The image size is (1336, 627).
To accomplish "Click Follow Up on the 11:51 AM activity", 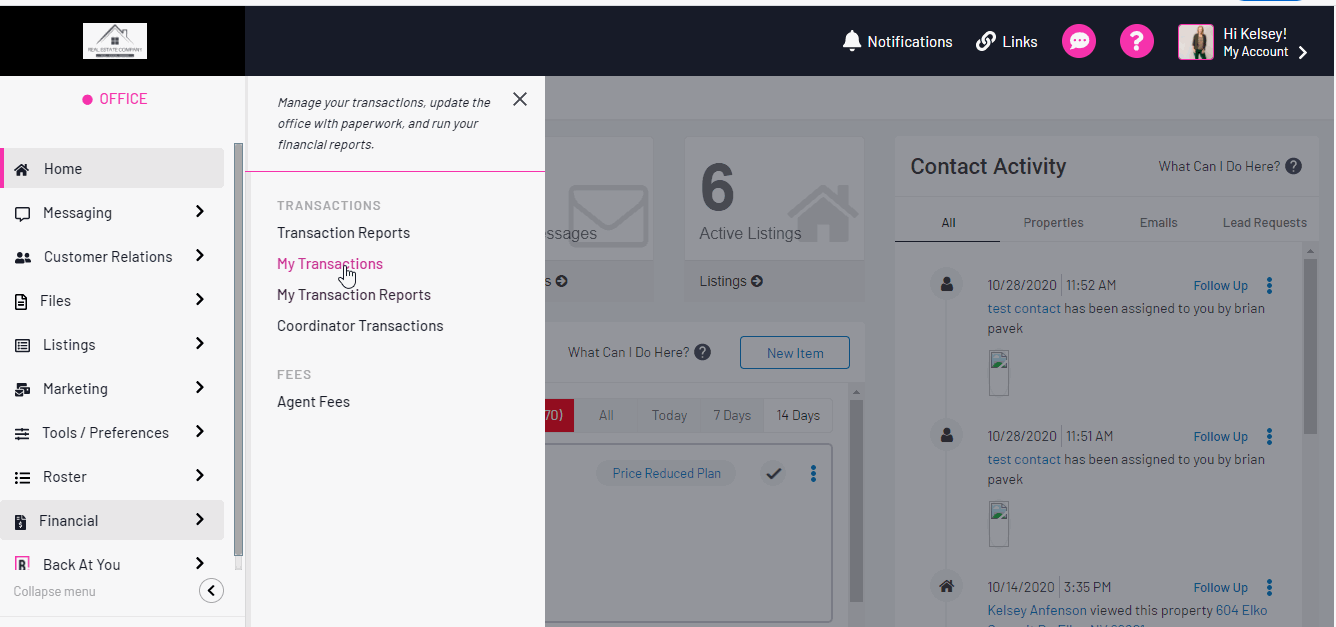I will pos(1220,437).
